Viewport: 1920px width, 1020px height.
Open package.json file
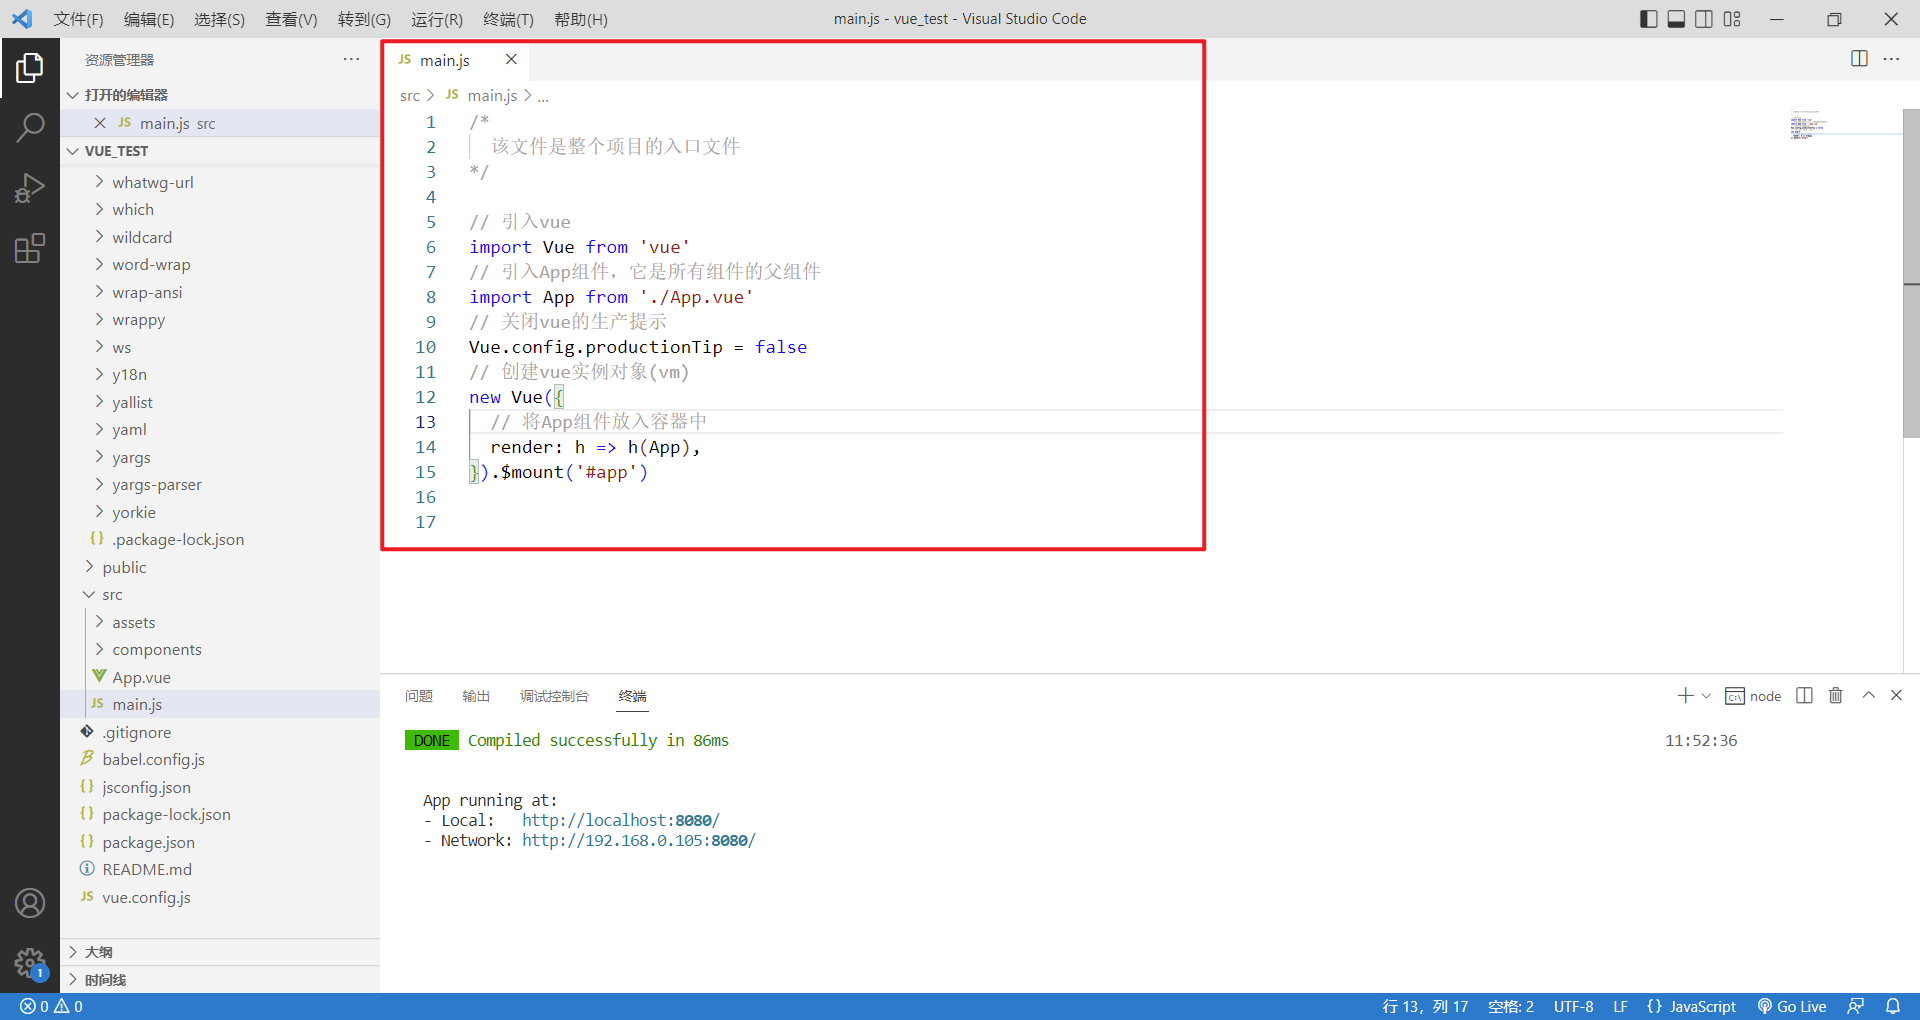[220, 842]
